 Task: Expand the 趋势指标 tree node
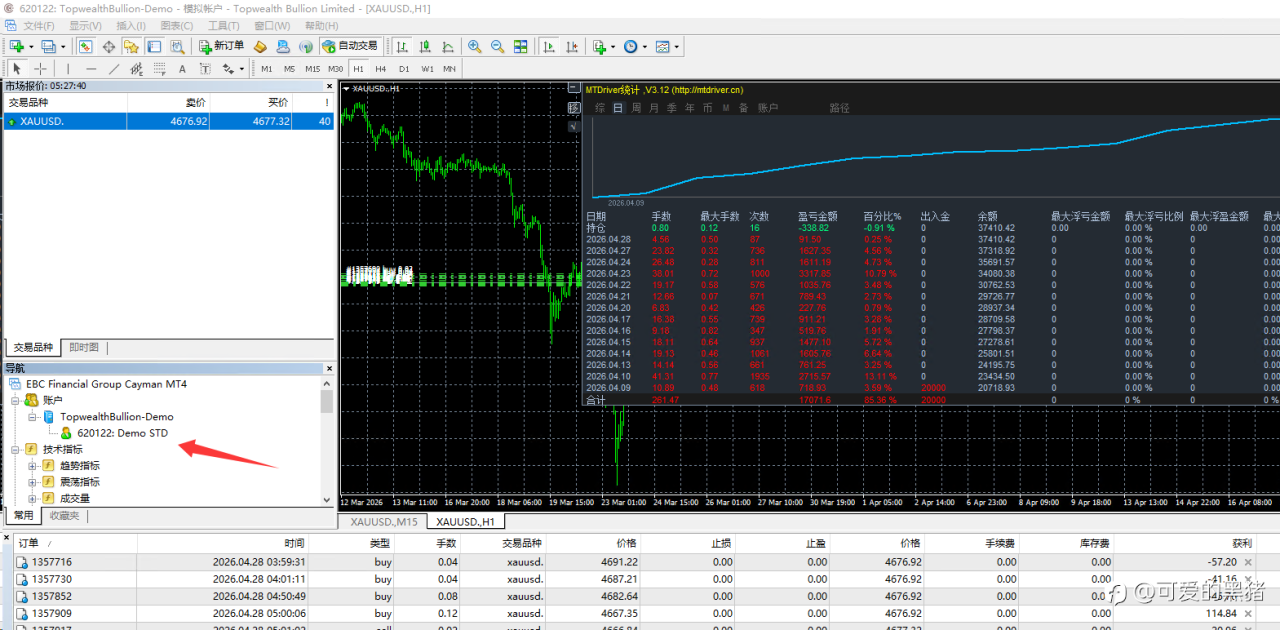pos(33,466)
